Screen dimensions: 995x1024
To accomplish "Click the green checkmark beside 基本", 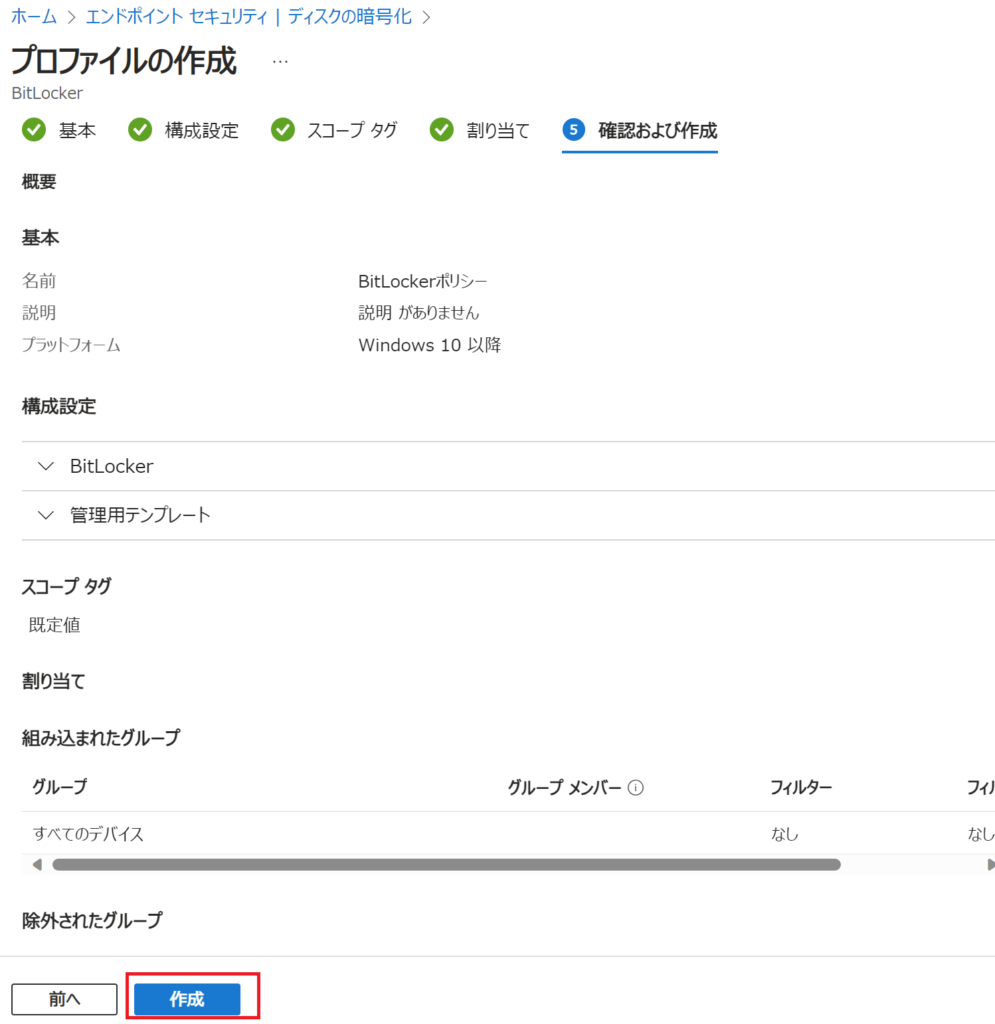I will coord(34,130).
